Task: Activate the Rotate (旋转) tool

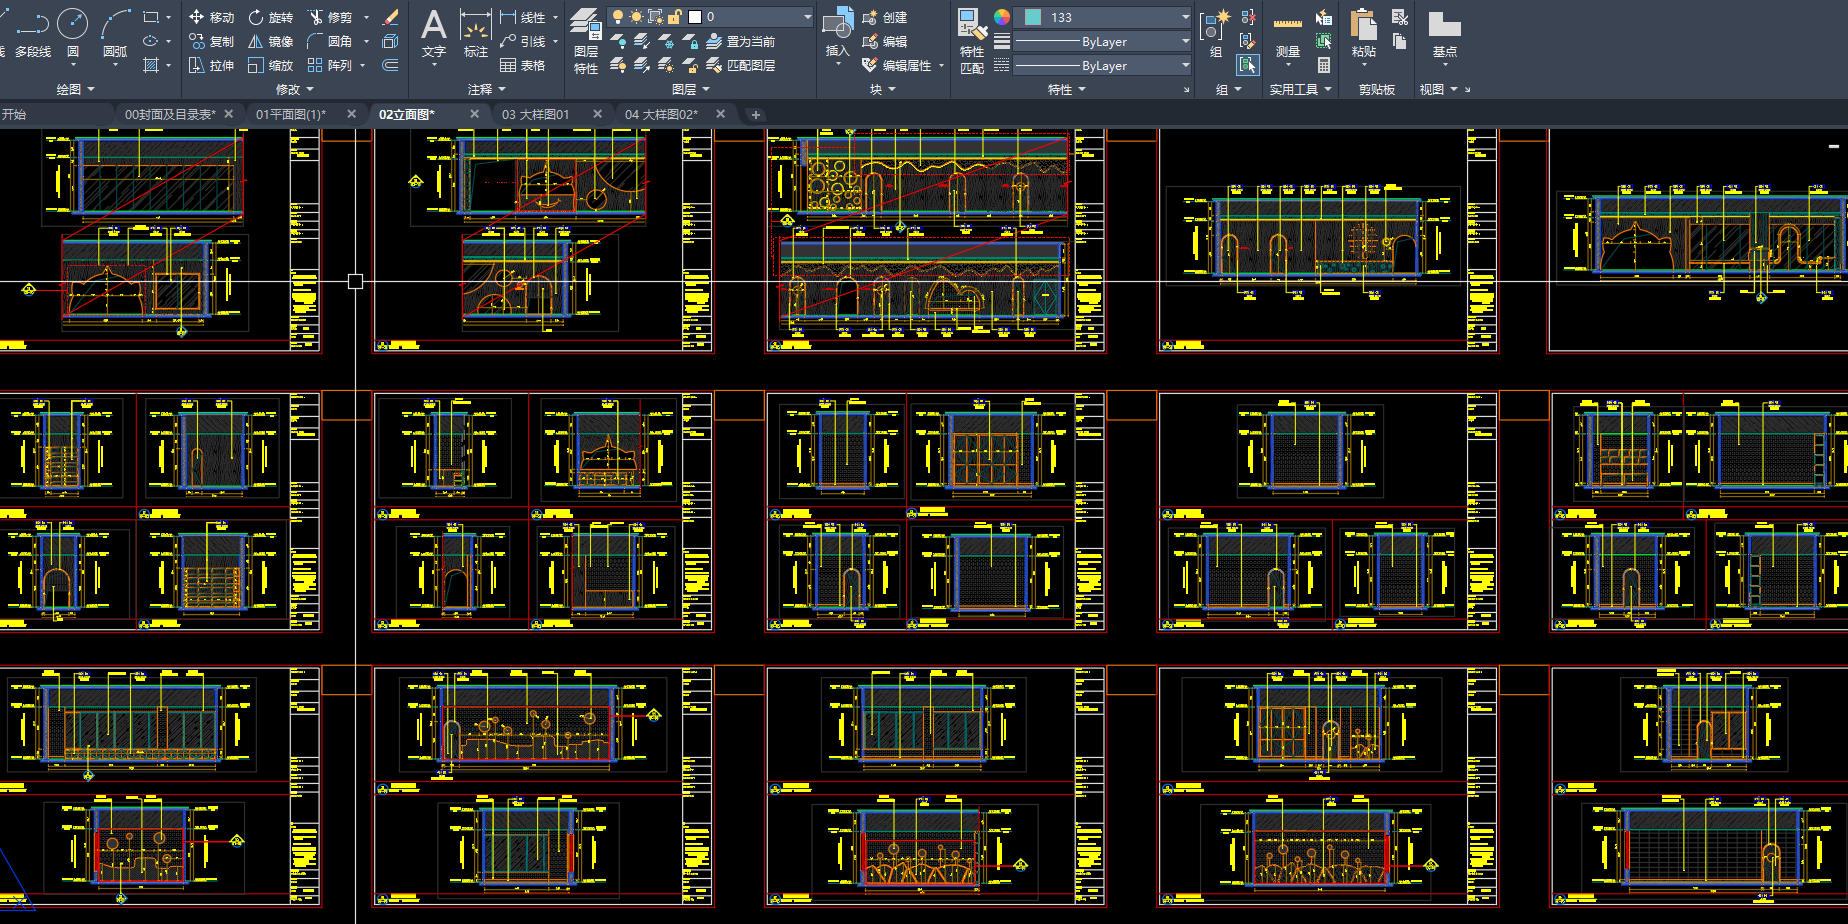Action: click(x=270, y=17)
